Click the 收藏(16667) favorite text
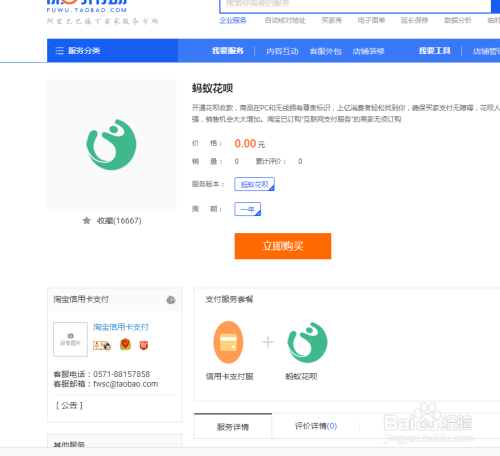Viewport: 500px width, 456px height. 119,221
